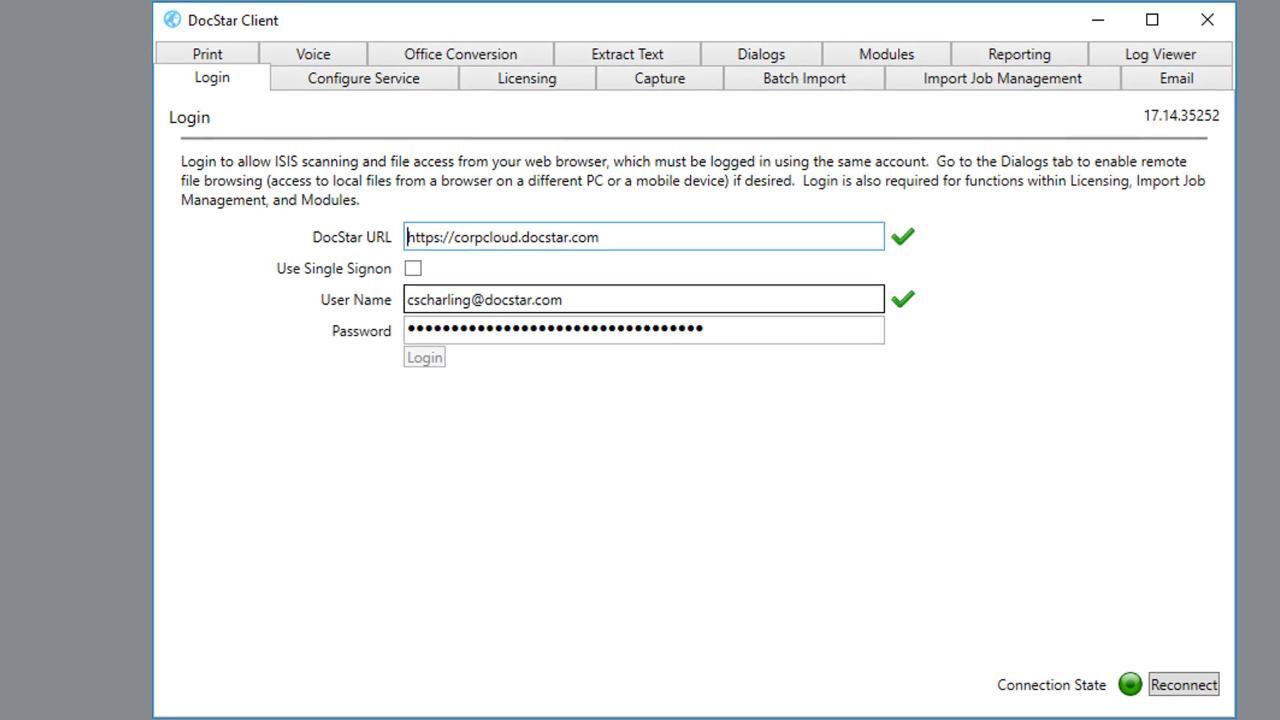Click the version number 17.14.35252

pos(1181,116)
